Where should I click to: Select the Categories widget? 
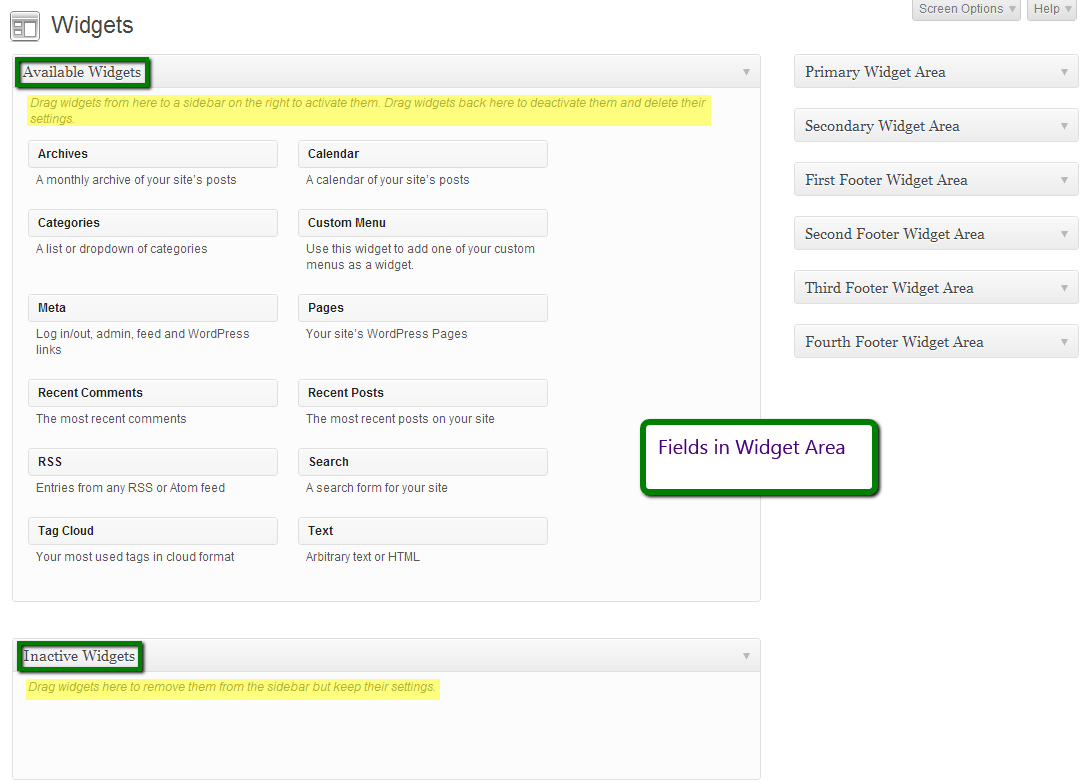pyautogui.click(x=152, y=222)
